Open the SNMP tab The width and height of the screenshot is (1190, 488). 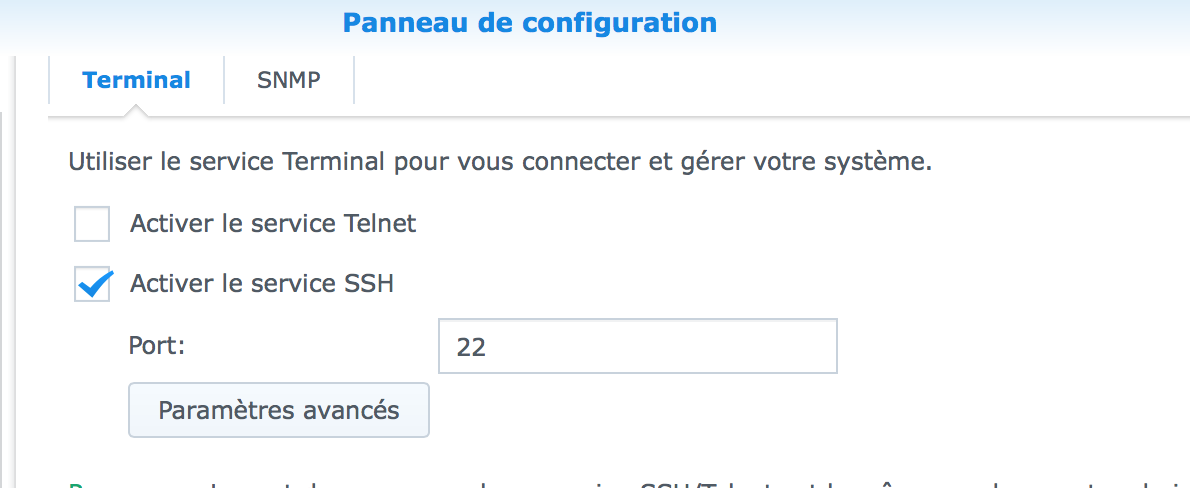click(x=288, y=80)
